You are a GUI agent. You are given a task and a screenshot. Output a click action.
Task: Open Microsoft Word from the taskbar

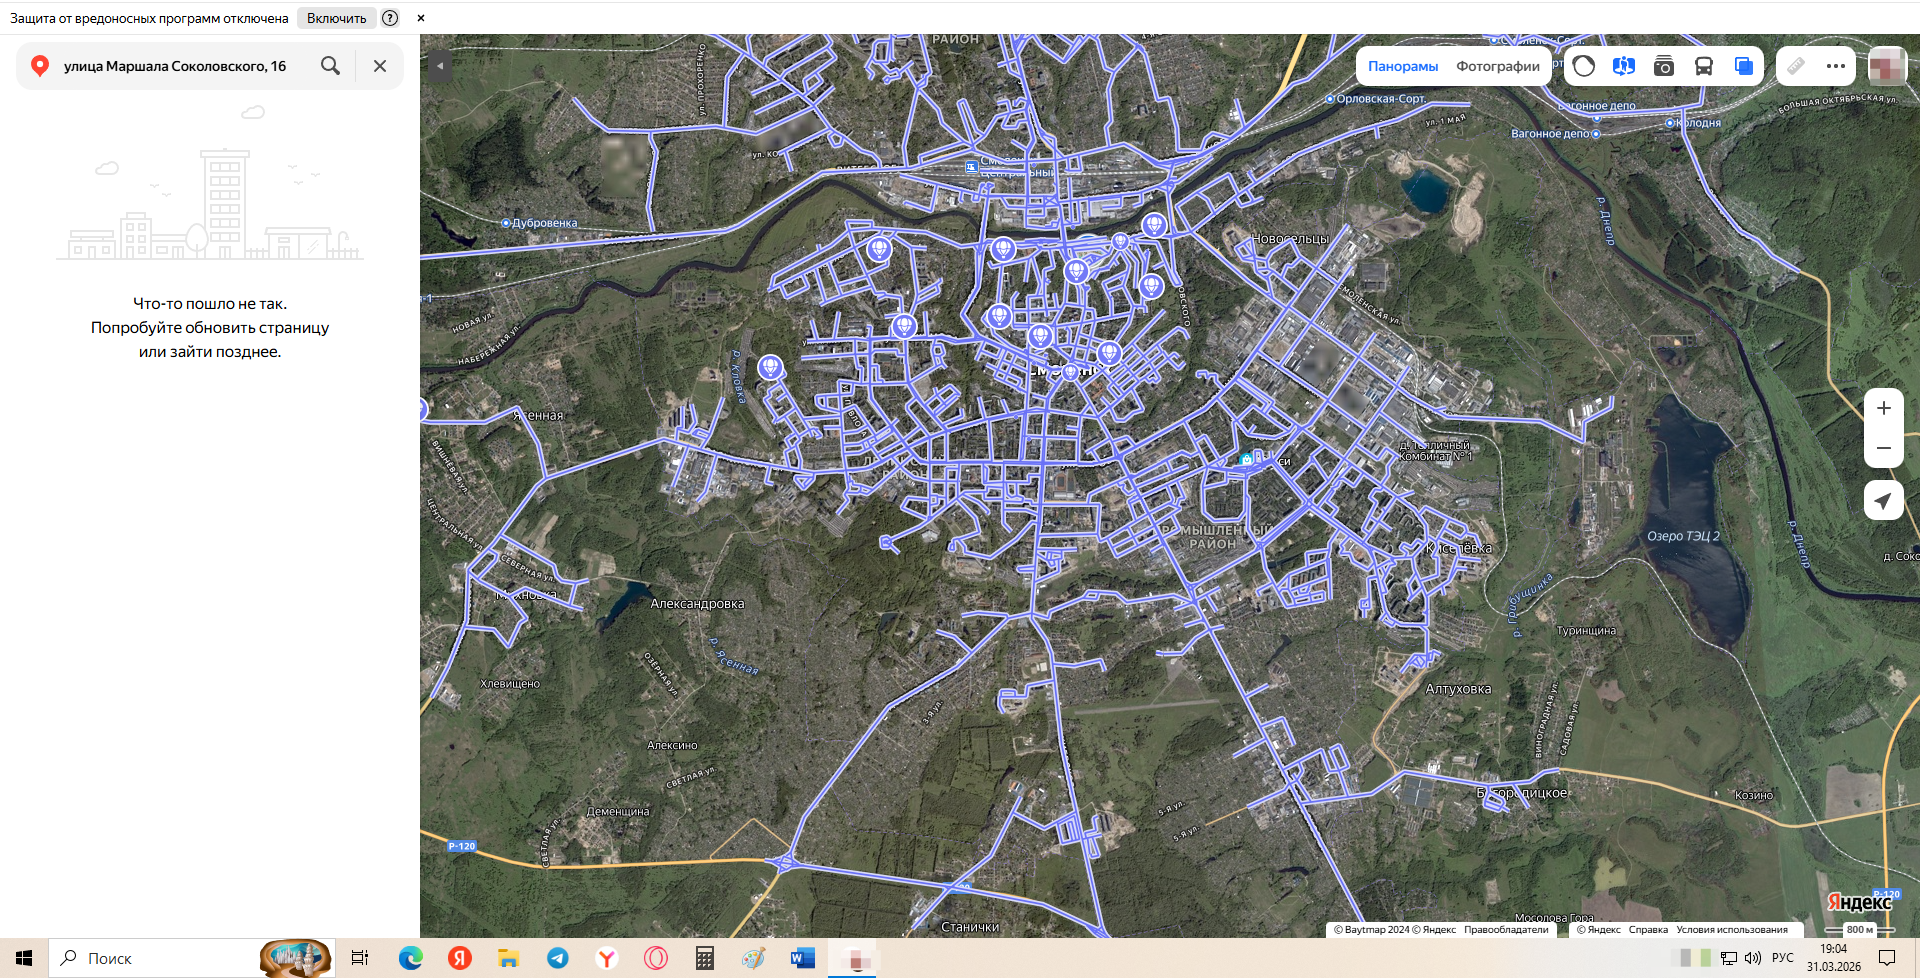coord(802,958)
